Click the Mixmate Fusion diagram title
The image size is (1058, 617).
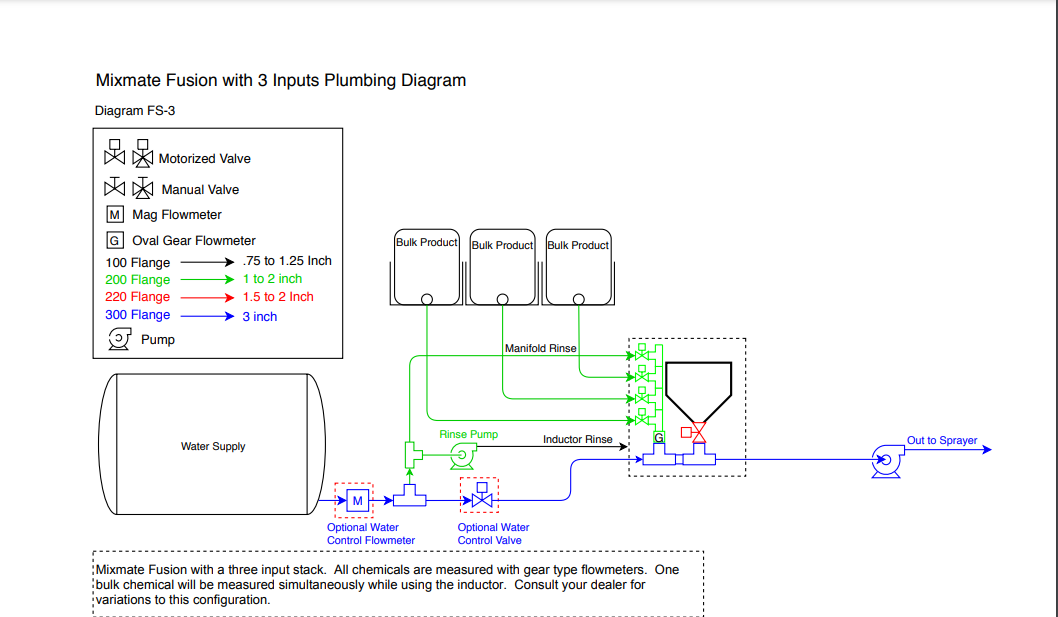tap(280, 80)
